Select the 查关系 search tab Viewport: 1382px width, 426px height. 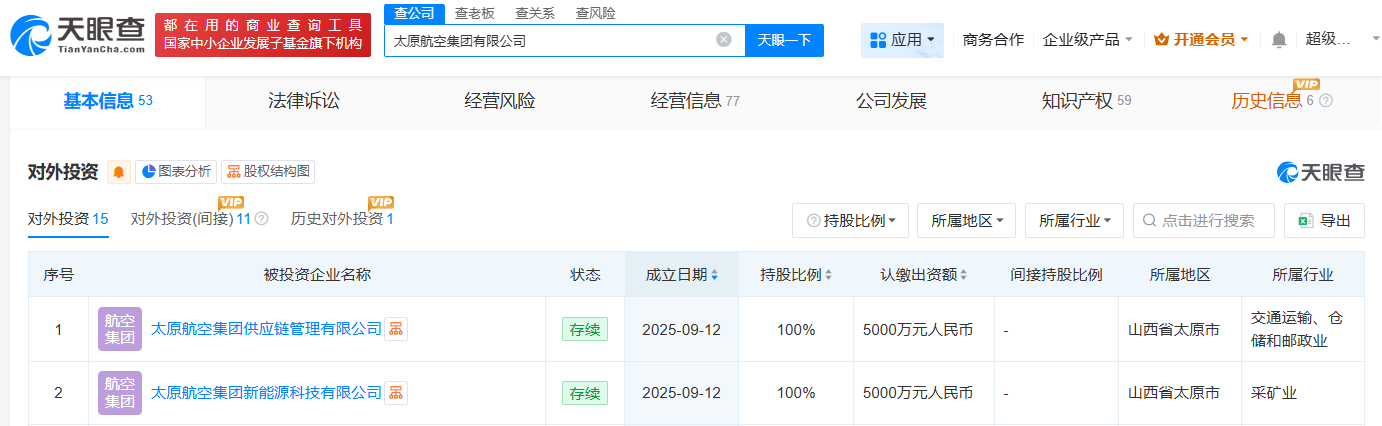(x=534, y=13)
